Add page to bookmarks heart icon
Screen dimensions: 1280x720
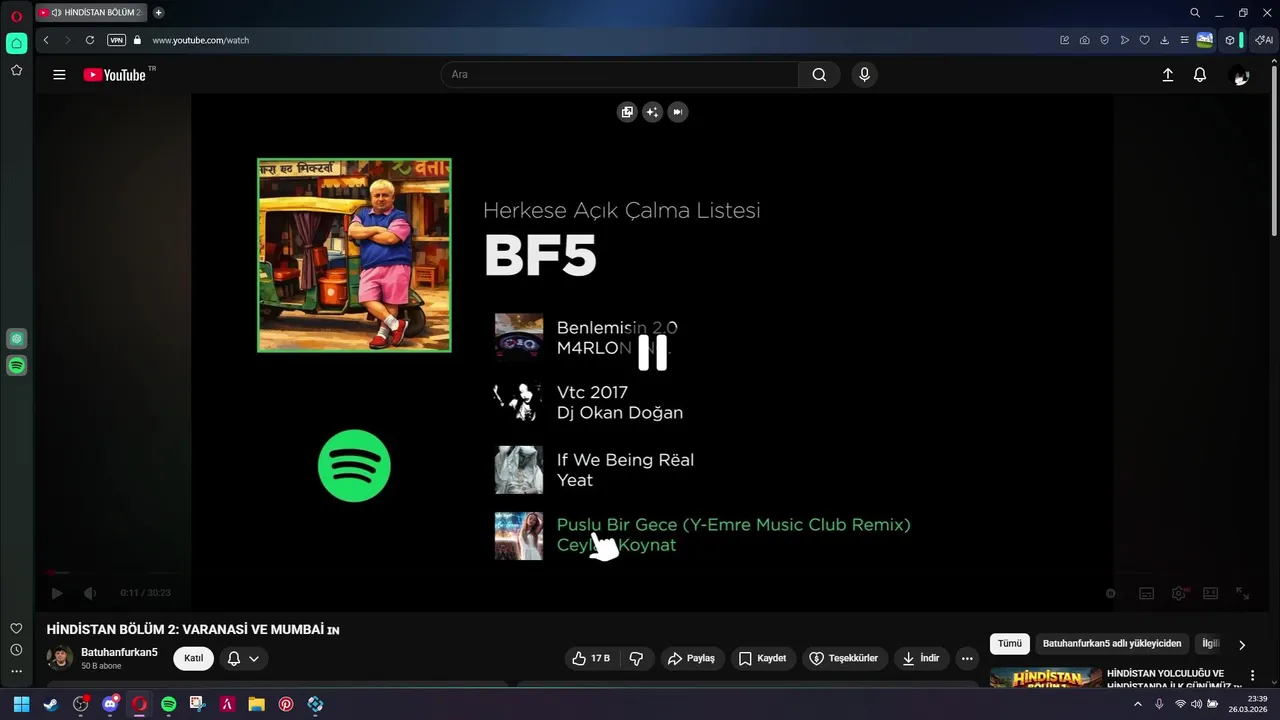click(1144, 40)
